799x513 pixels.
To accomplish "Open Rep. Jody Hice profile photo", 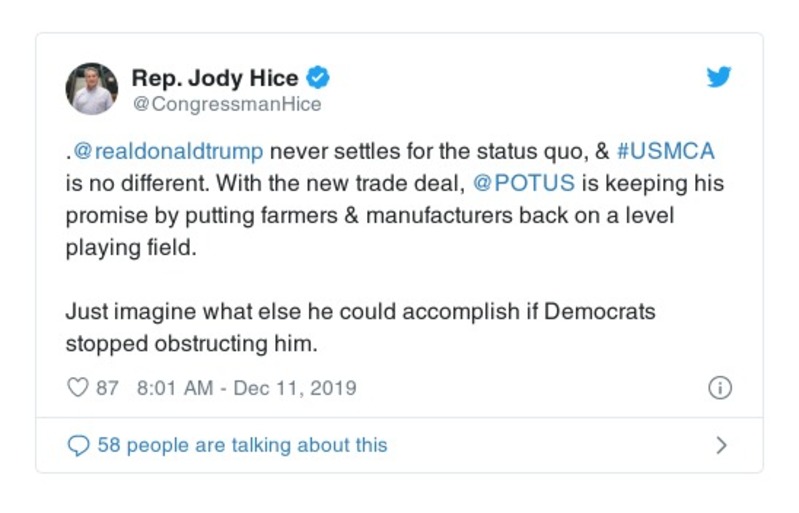I will point(92,88).
